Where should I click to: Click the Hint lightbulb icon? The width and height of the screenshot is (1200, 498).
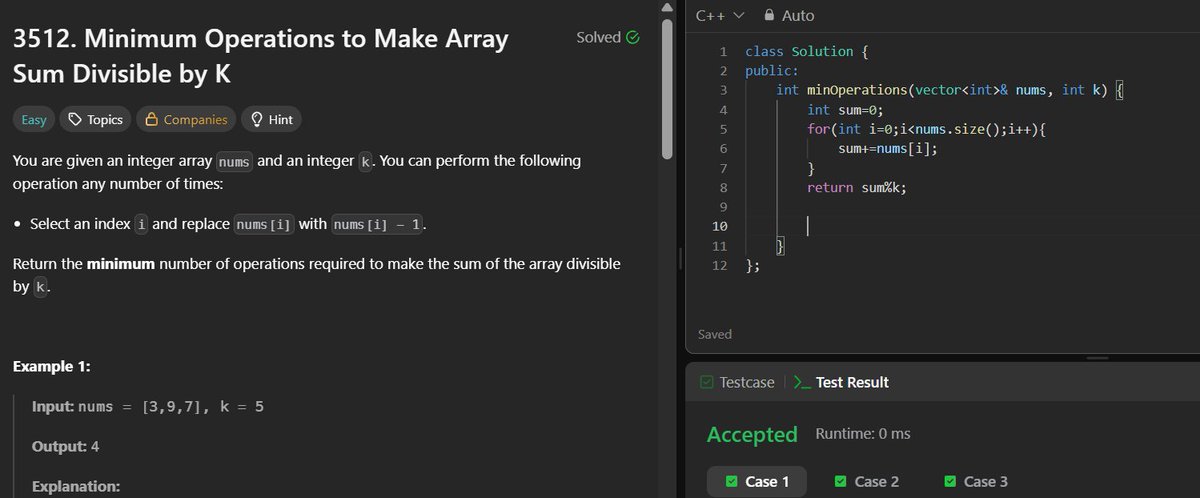(256, 120)
